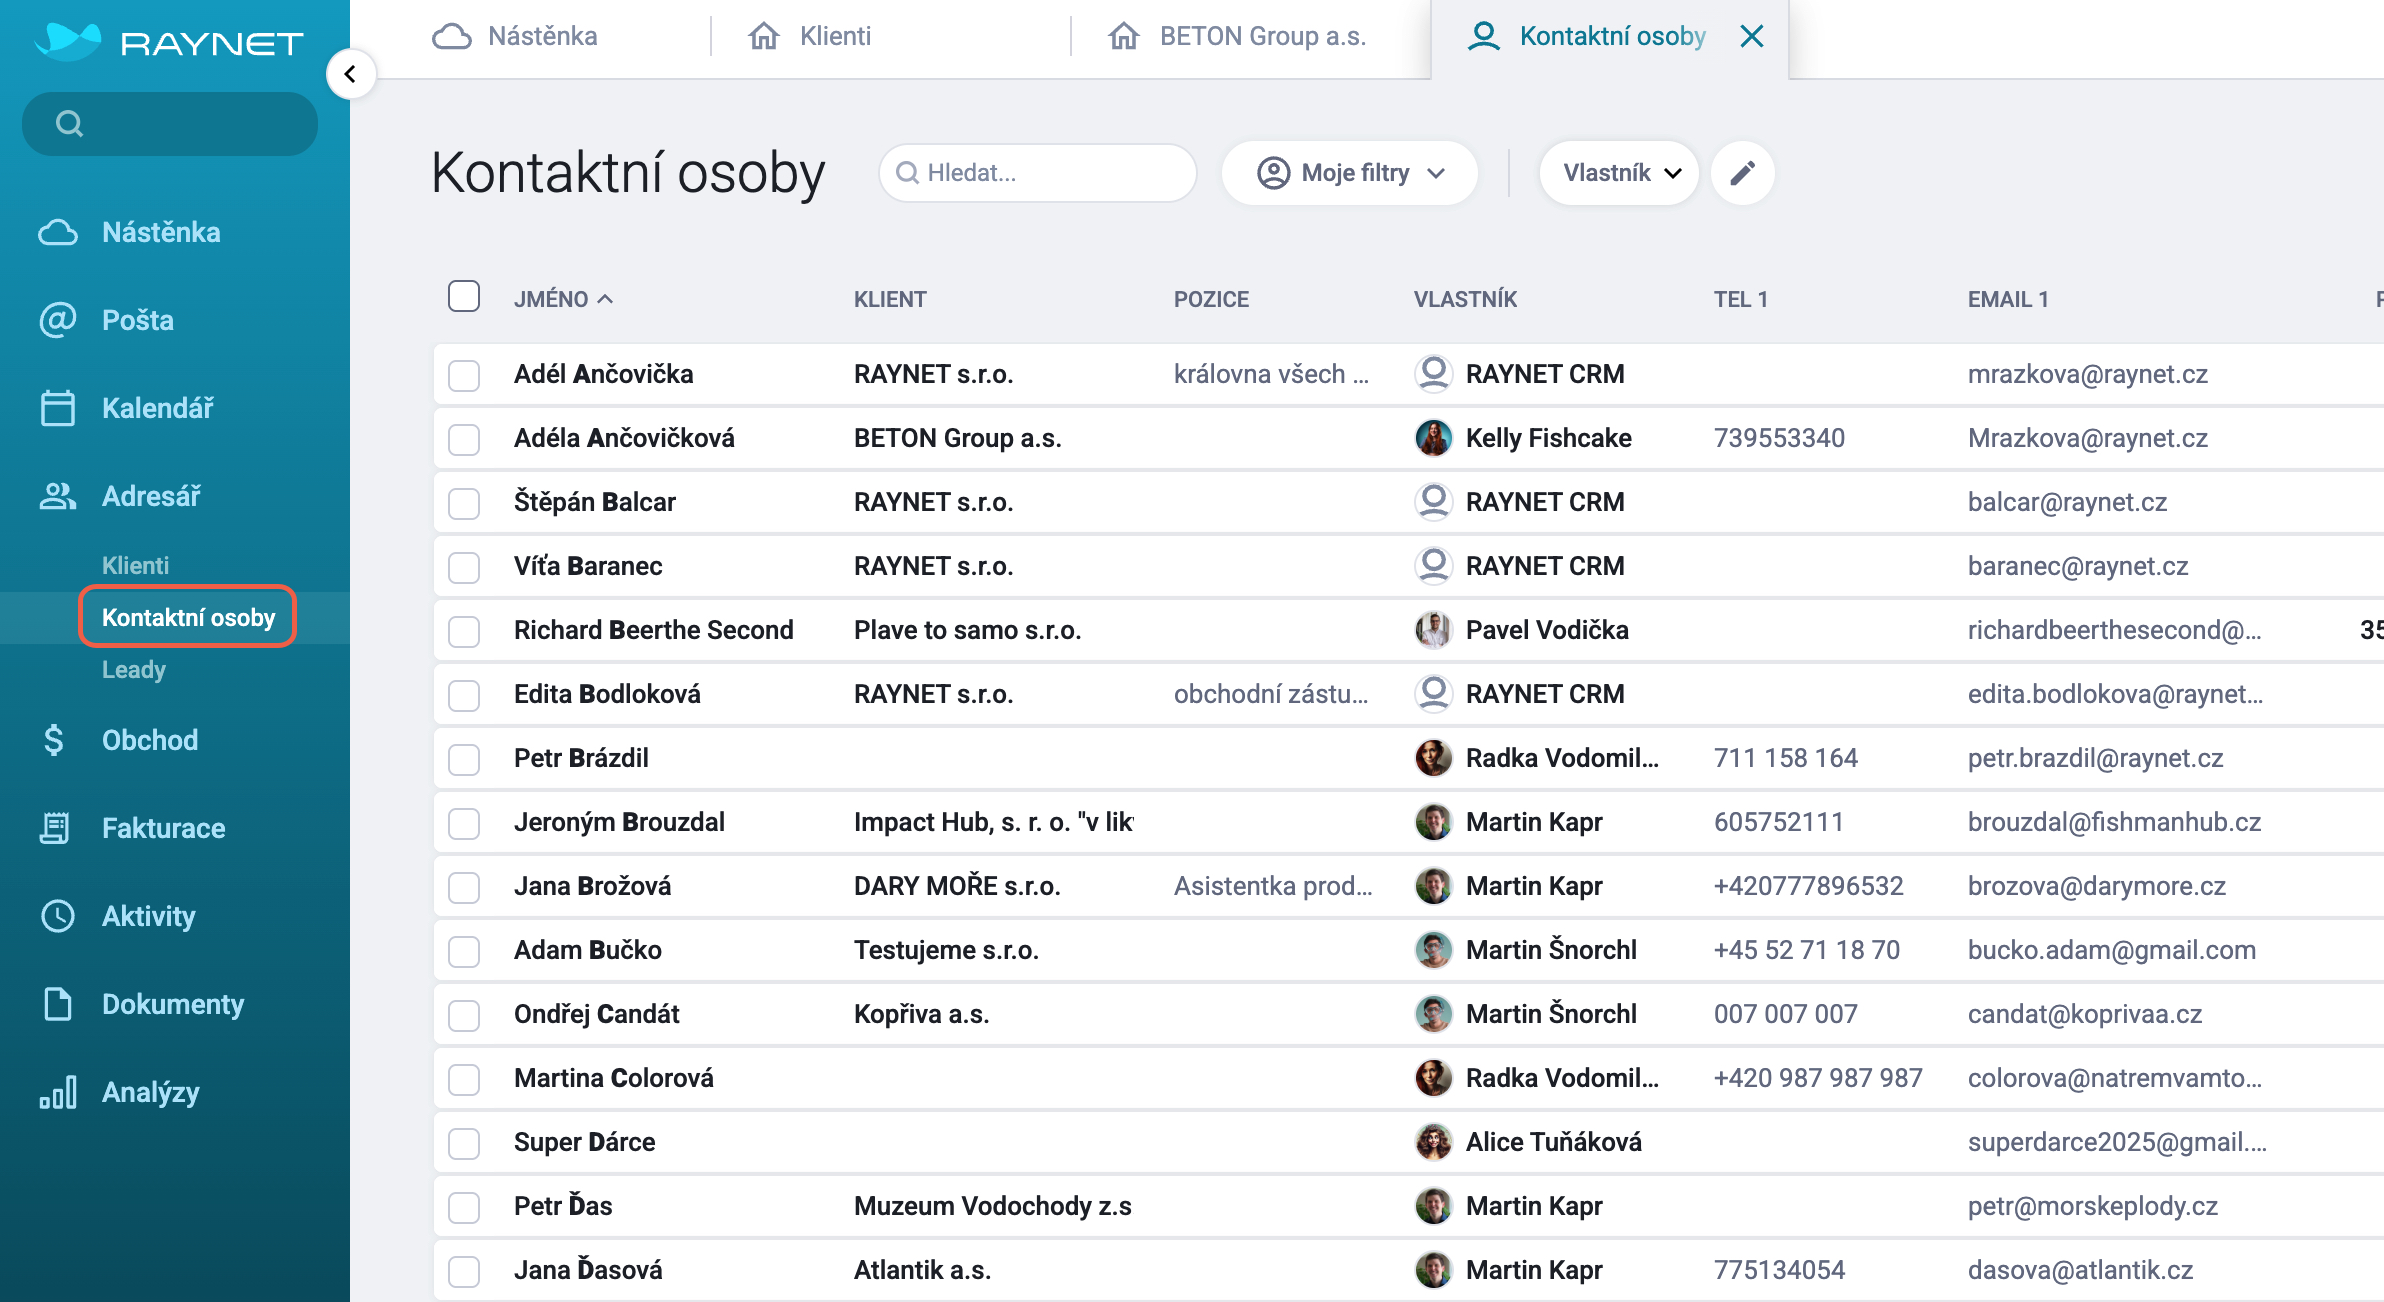Image resolution: width=2384 pixels, height=1302 pixels.
Task: Open the Moje filtry dropdown
Action: pyautogui.click(x=1350, y=173)
